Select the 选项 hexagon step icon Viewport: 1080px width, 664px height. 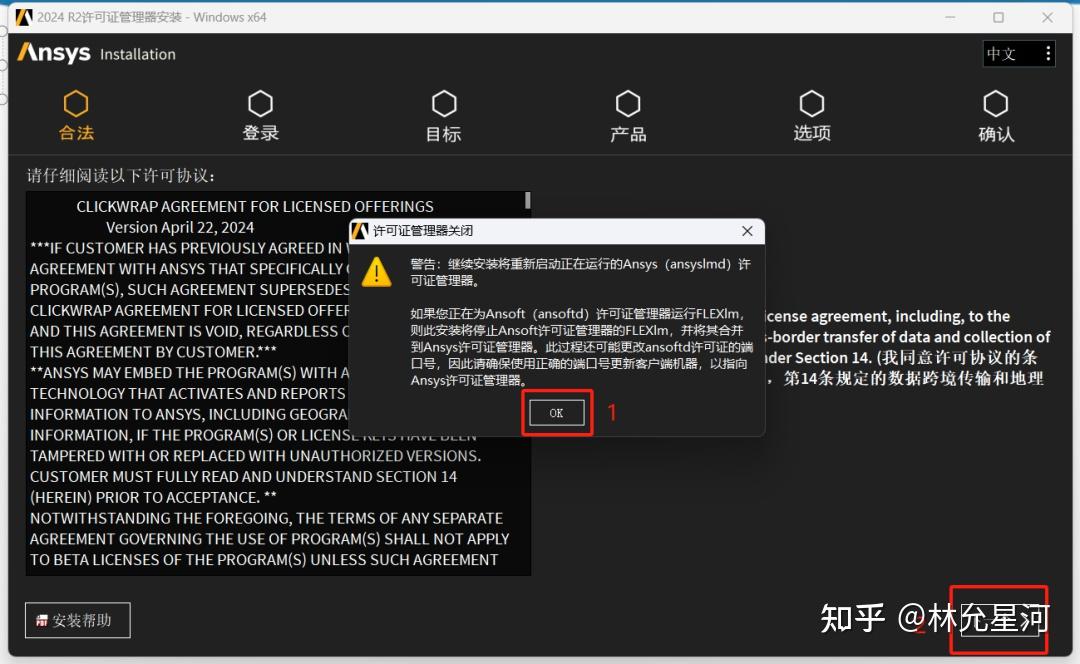[811, 103]
